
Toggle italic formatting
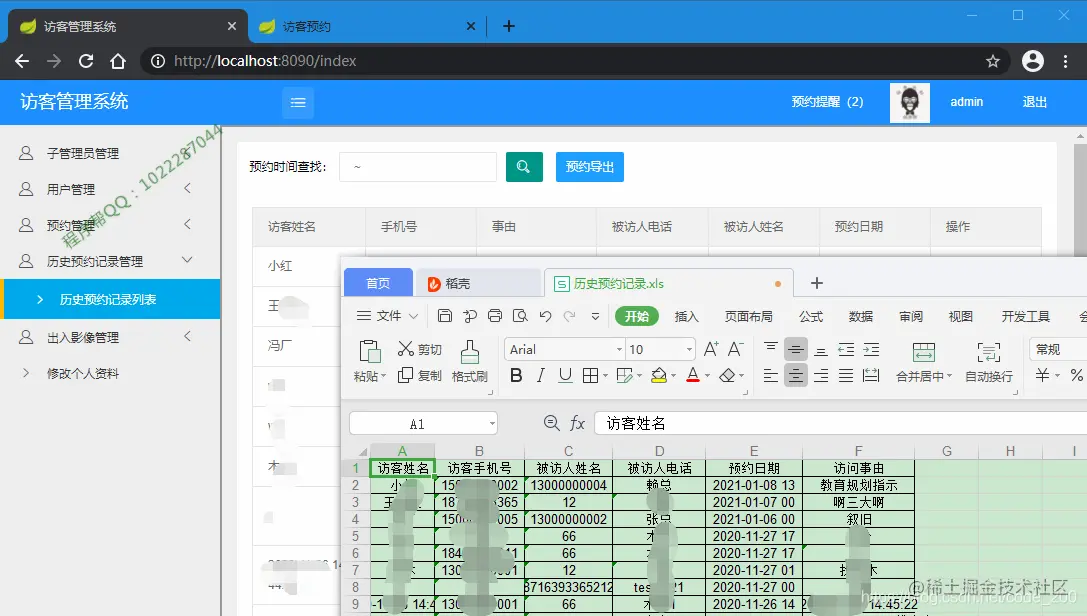tap(540, 376)
